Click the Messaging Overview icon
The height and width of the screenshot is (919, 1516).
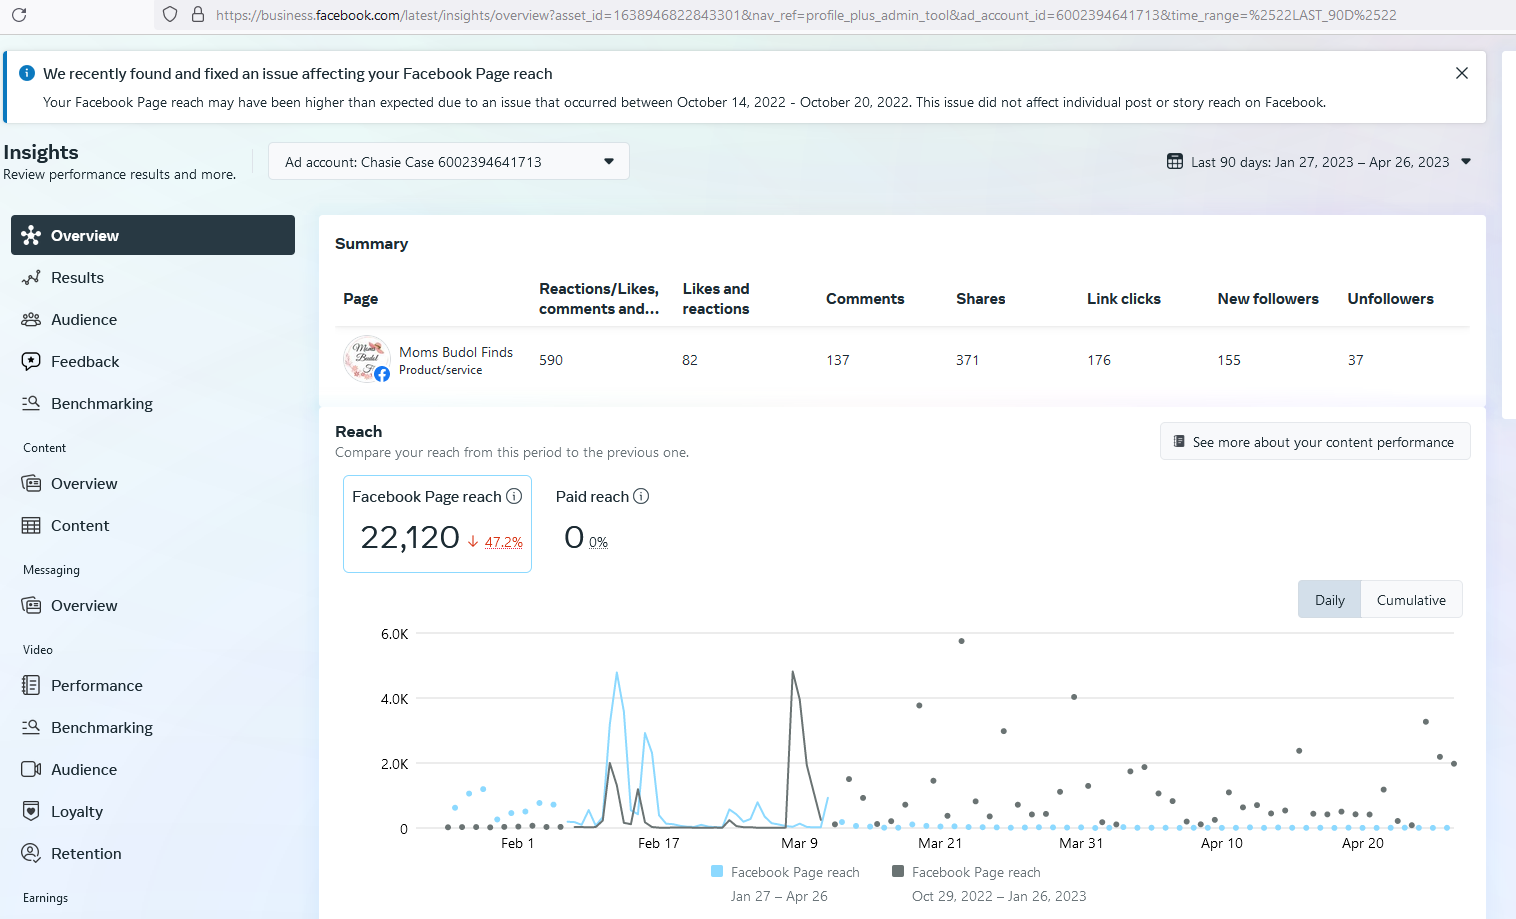[31, 605]
